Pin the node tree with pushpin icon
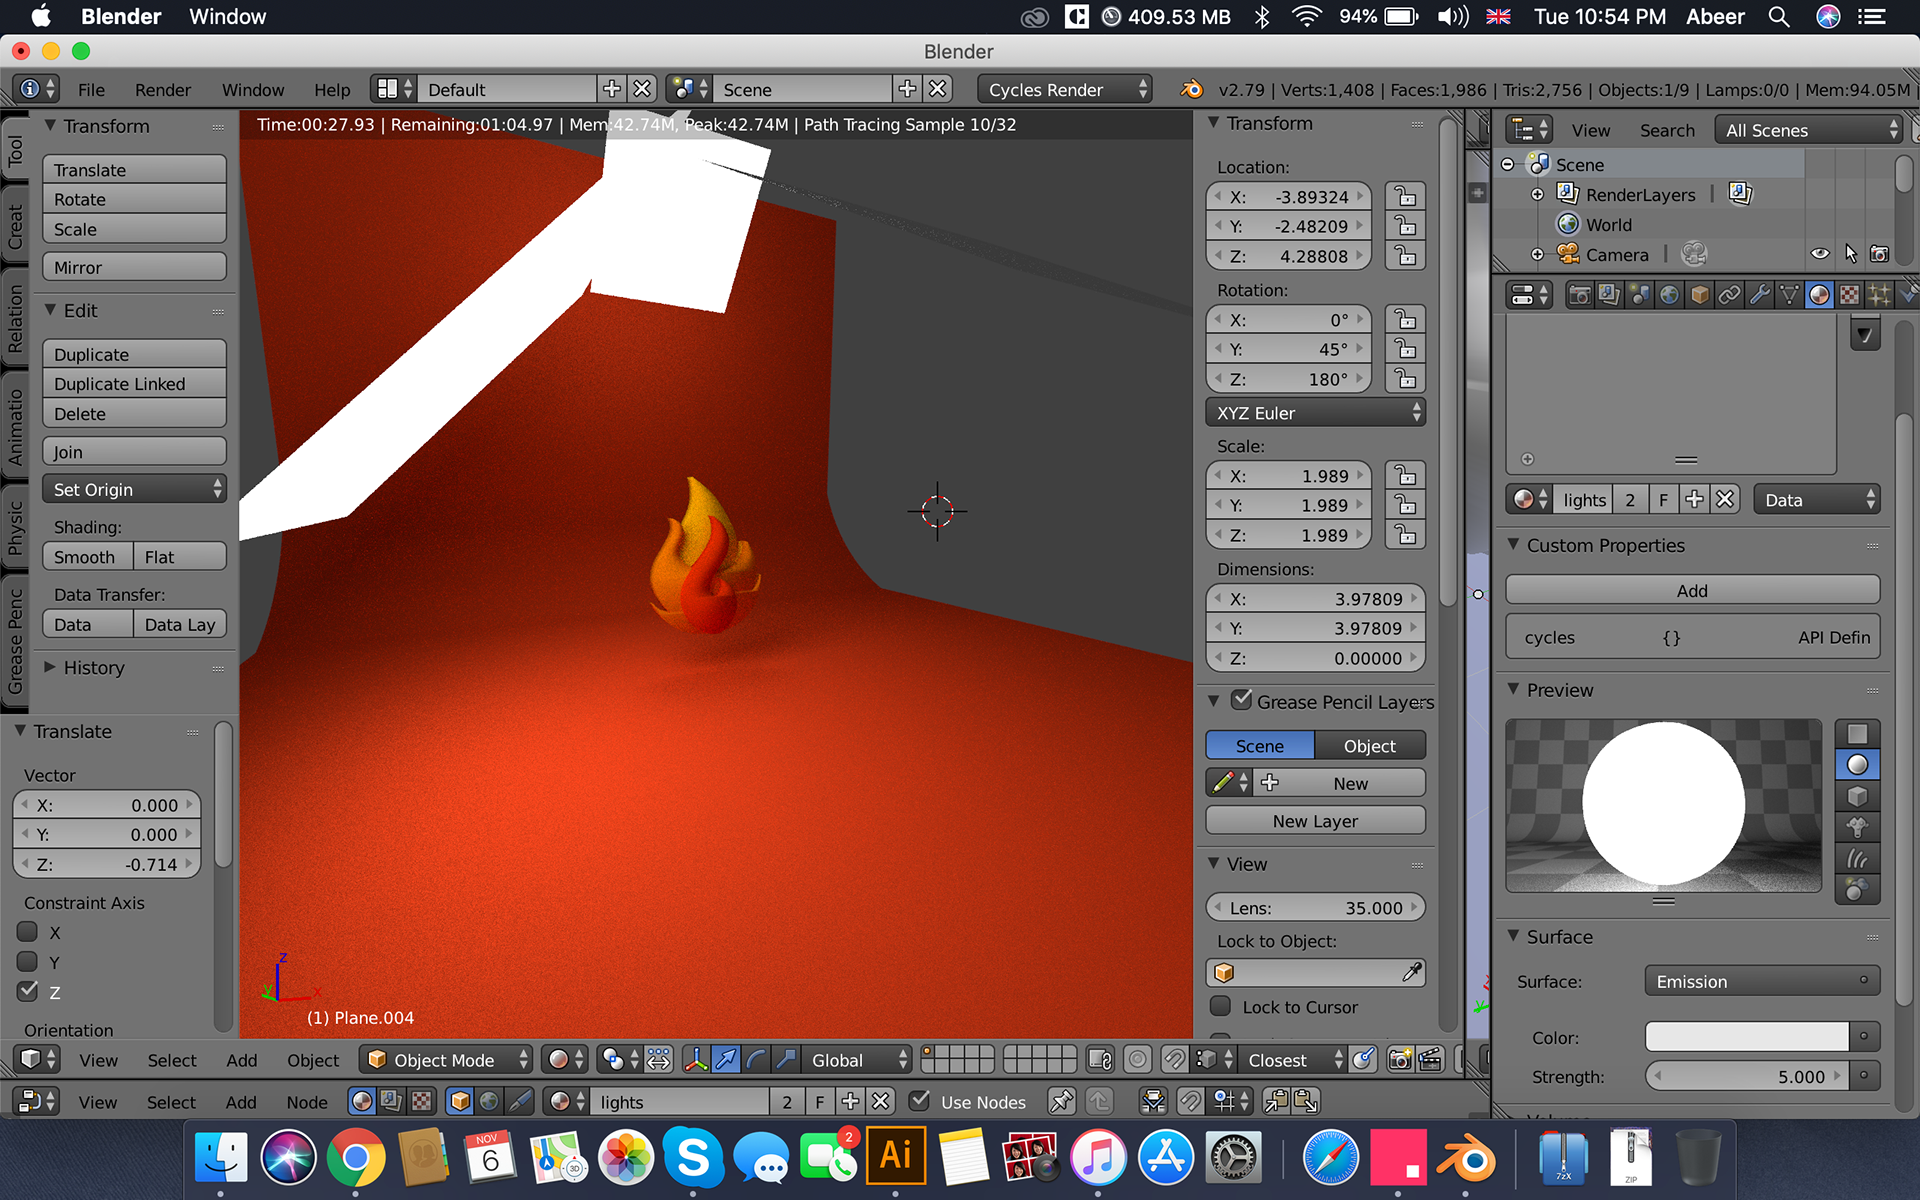The height and width of the screenshot is (1200, 1920). pos(1061,1102)
